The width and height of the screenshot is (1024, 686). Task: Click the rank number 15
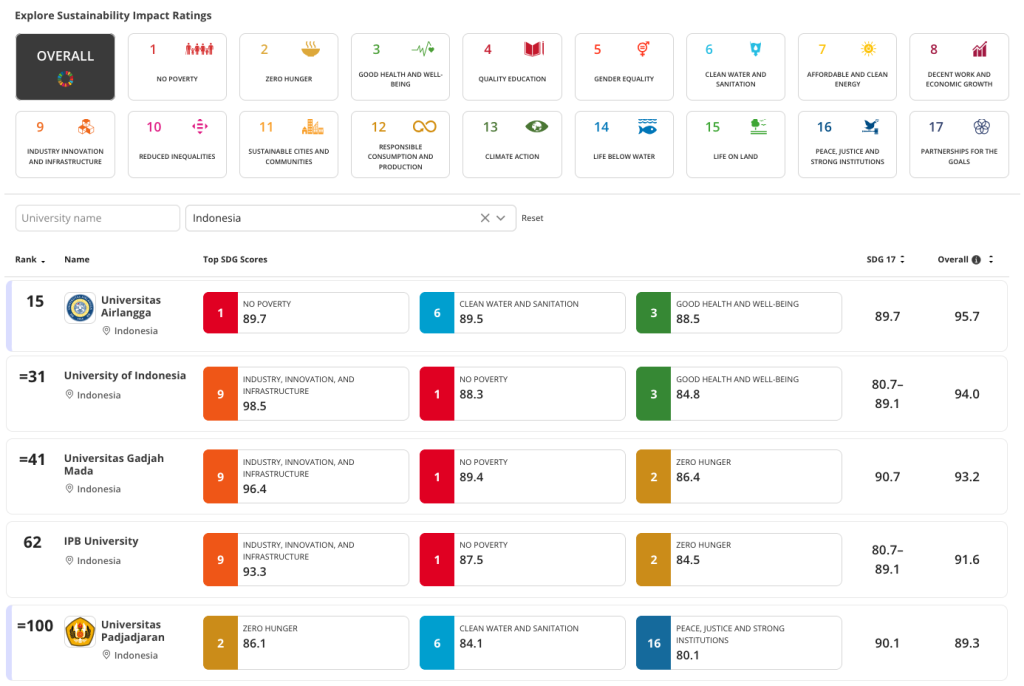click(x=35, y=302)
